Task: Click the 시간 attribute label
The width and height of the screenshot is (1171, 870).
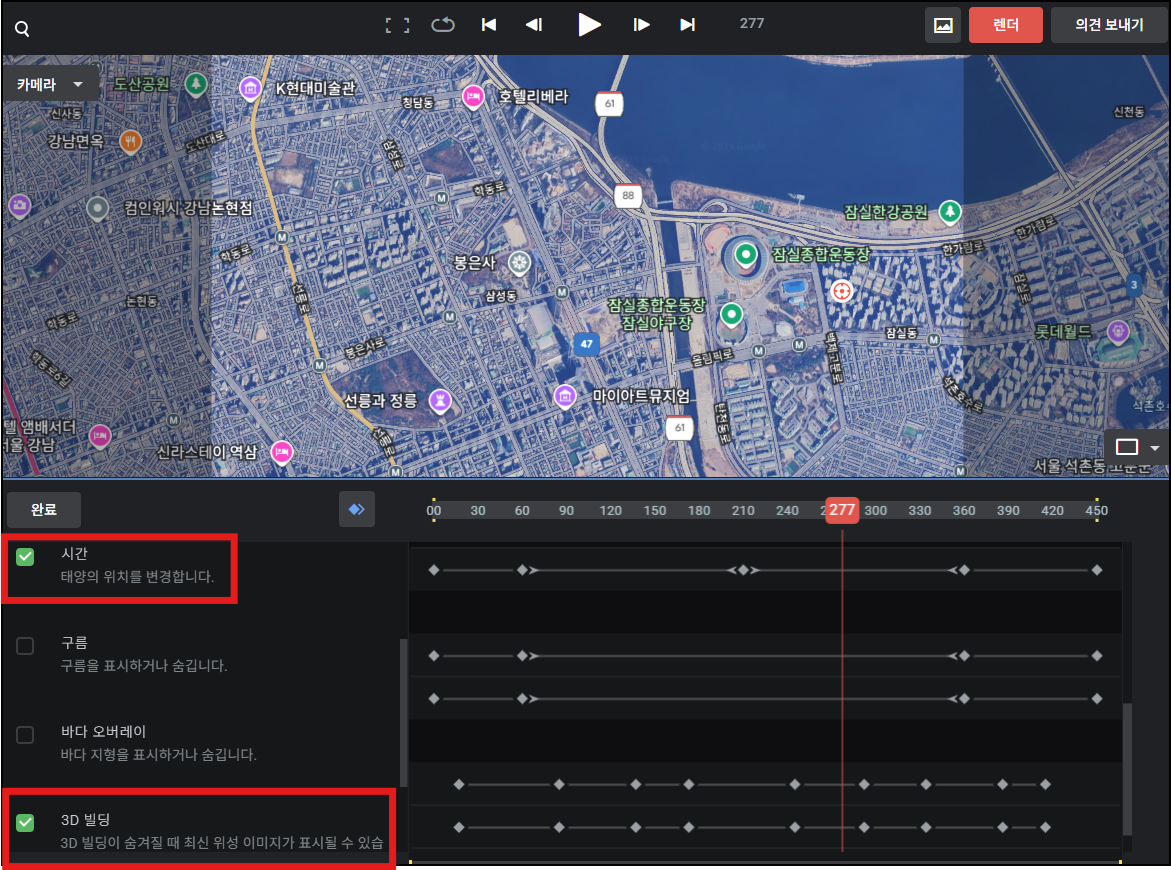Action: 75,553
